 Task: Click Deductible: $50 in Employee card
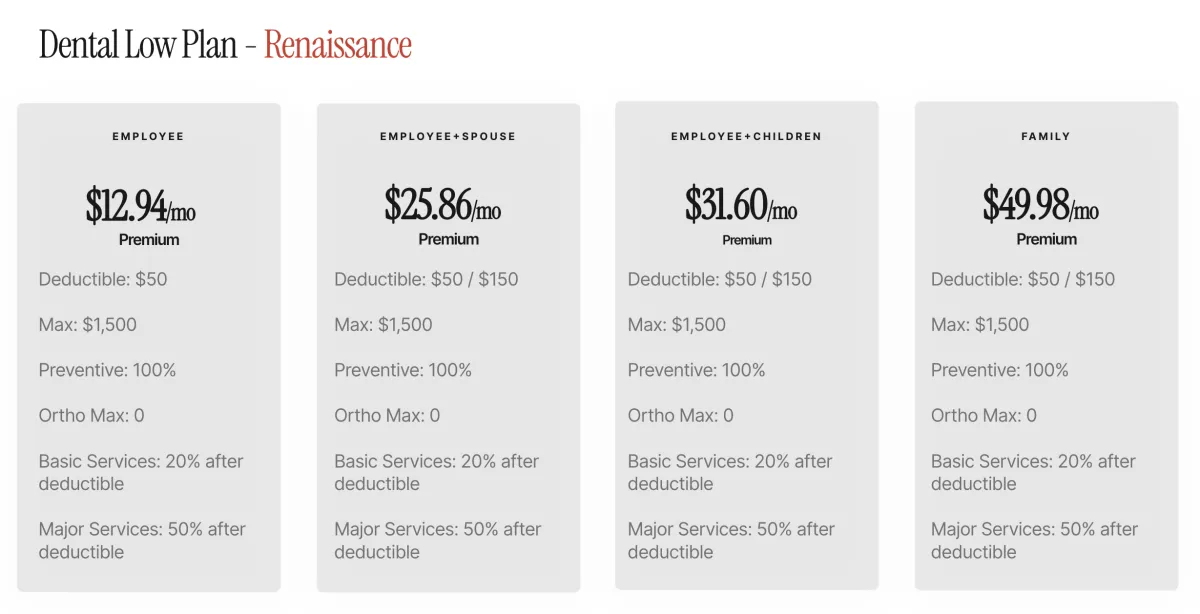[103, 279]
